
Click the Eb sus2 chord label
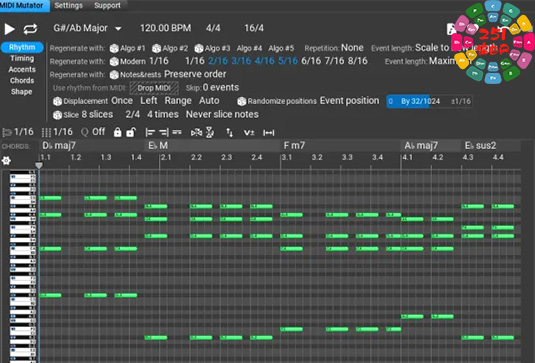click(x=480, y=146)
